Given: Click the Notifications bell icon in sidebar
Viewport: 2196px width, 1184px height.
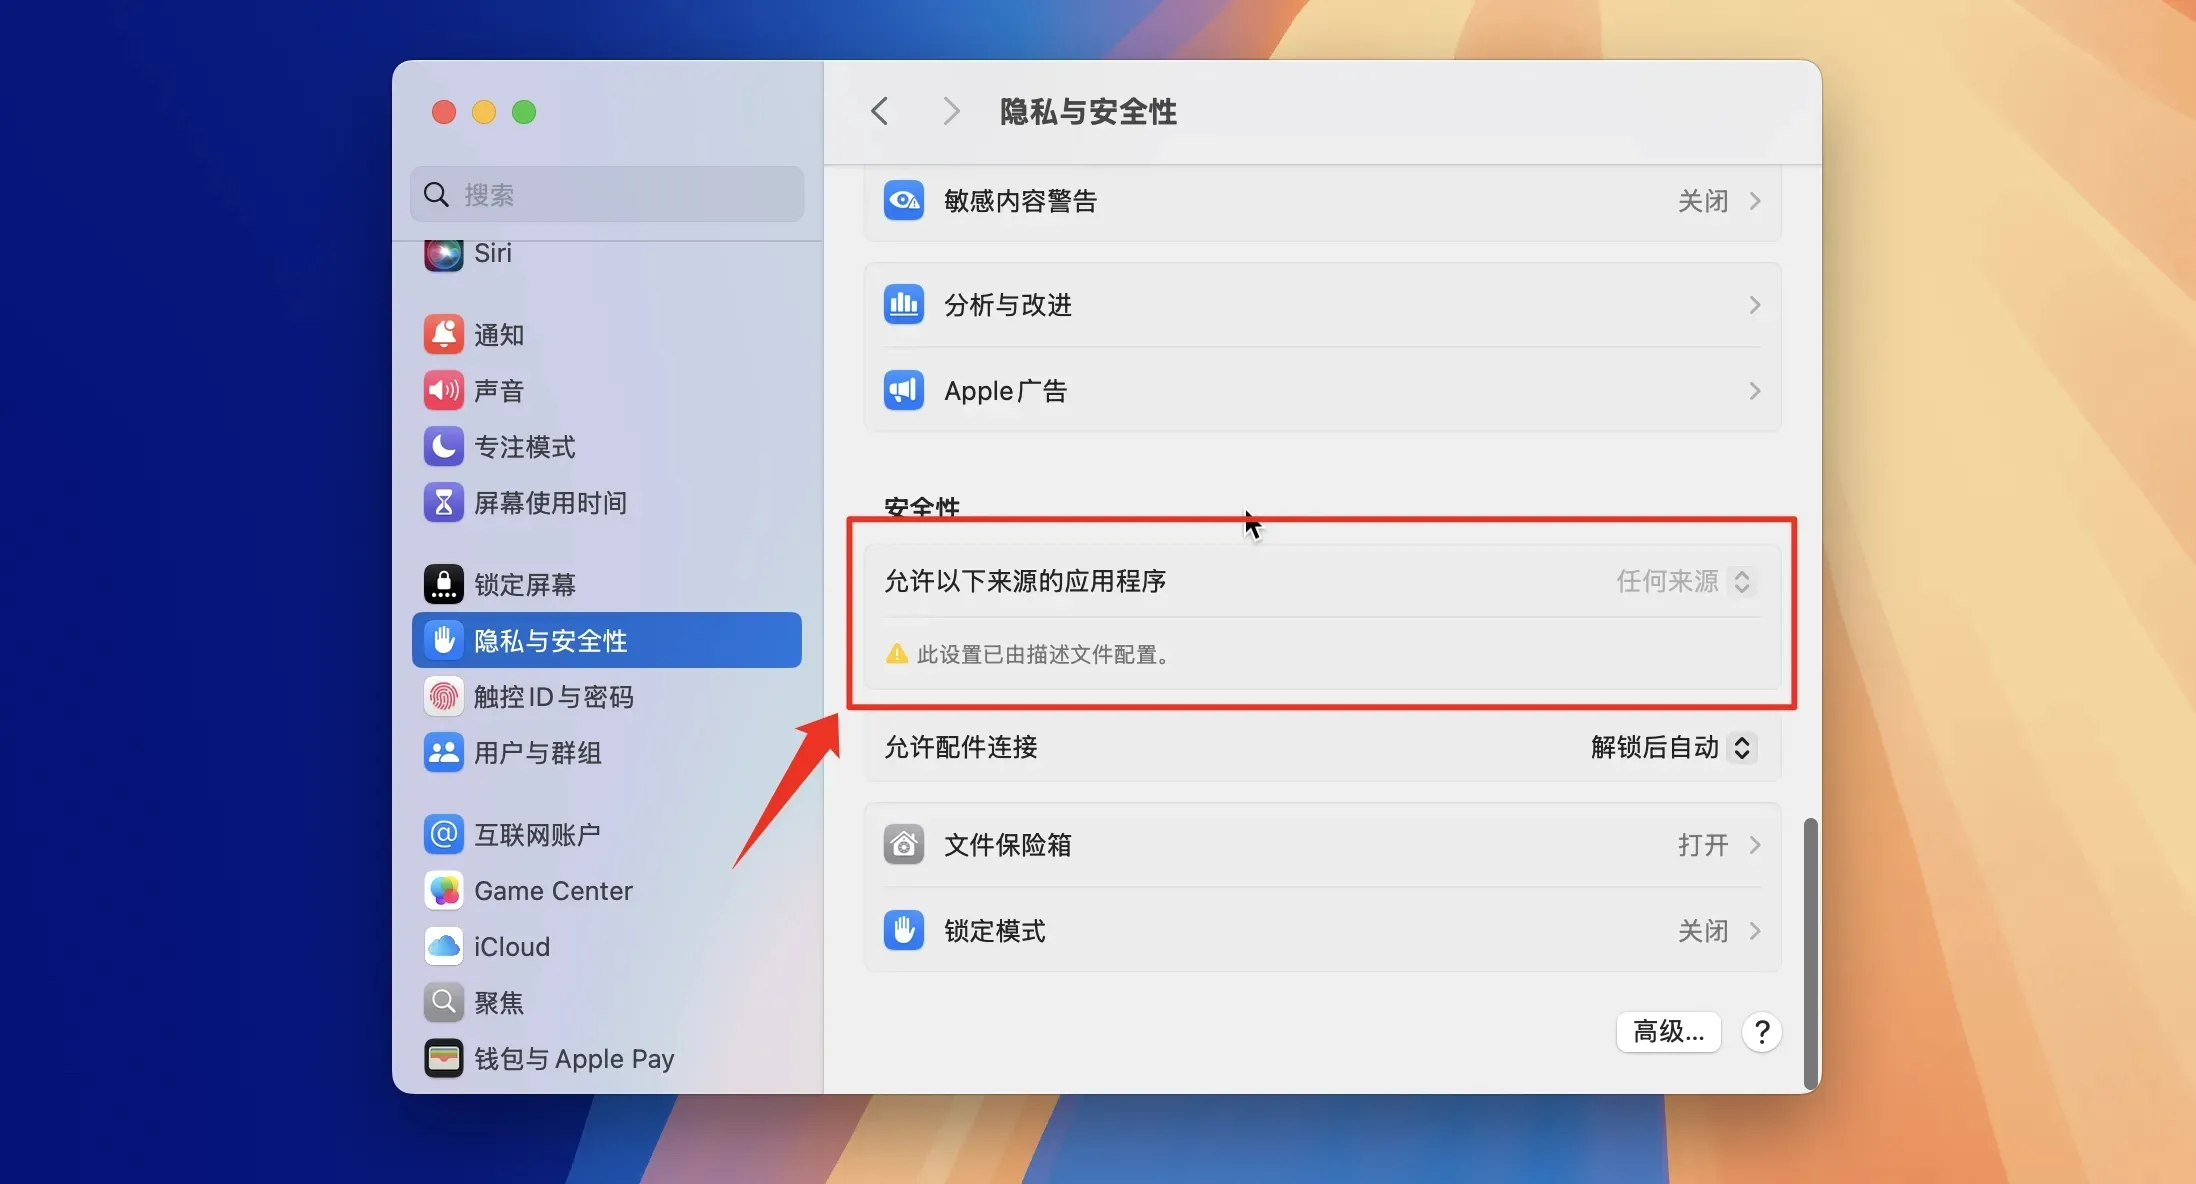Looking at the screenshot, I should click(x=443, y=334).
